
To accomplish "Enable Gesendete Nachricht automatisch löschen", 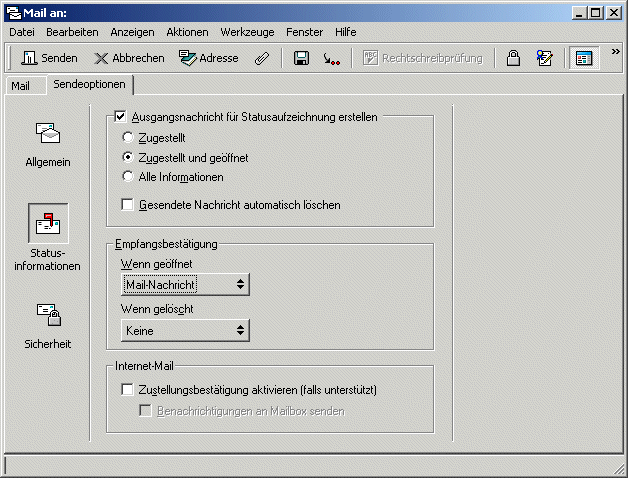I will [127, 204].
